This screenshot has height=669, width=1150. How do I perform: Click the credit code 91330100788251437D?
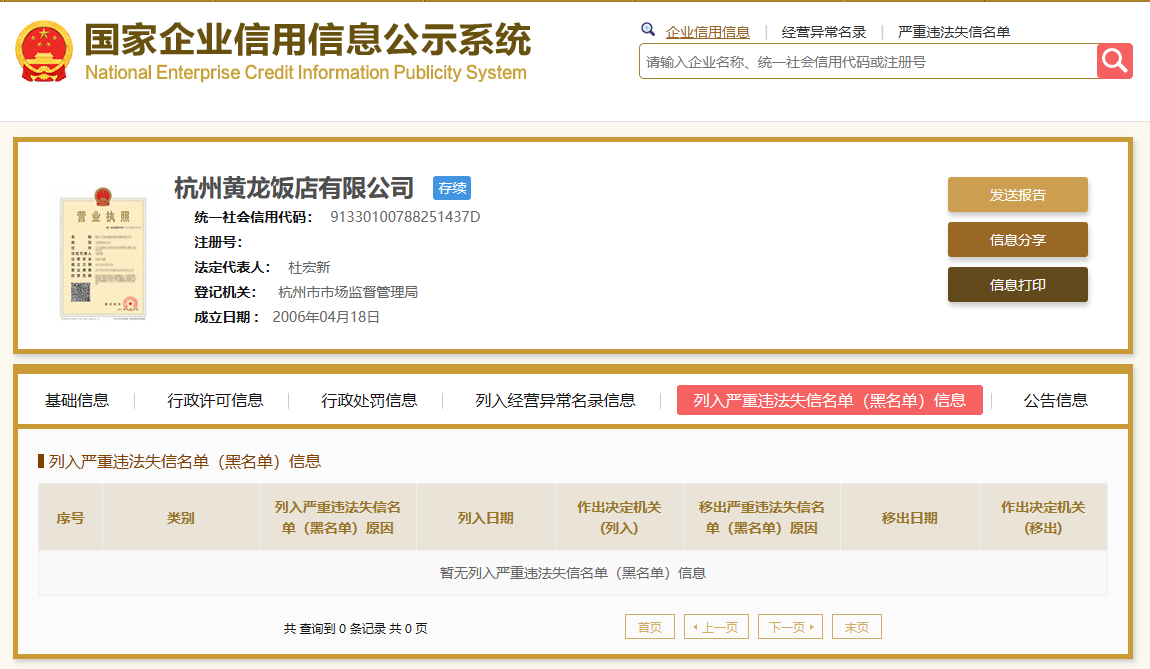[x=405, y=217]
